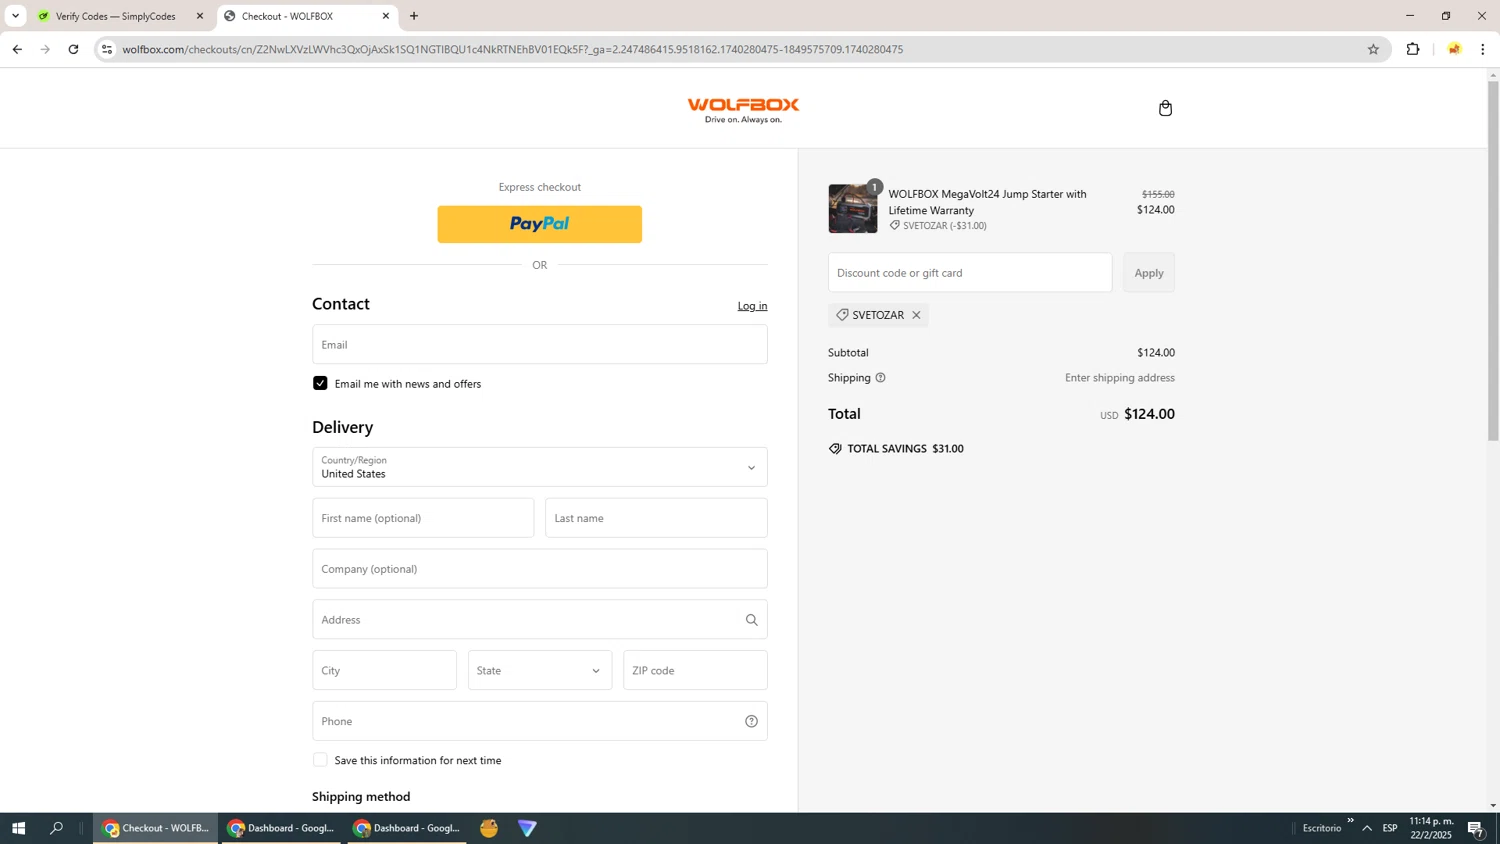Open the Country/Region dropdown
The image size is (1500, 844).
[540, 467]
